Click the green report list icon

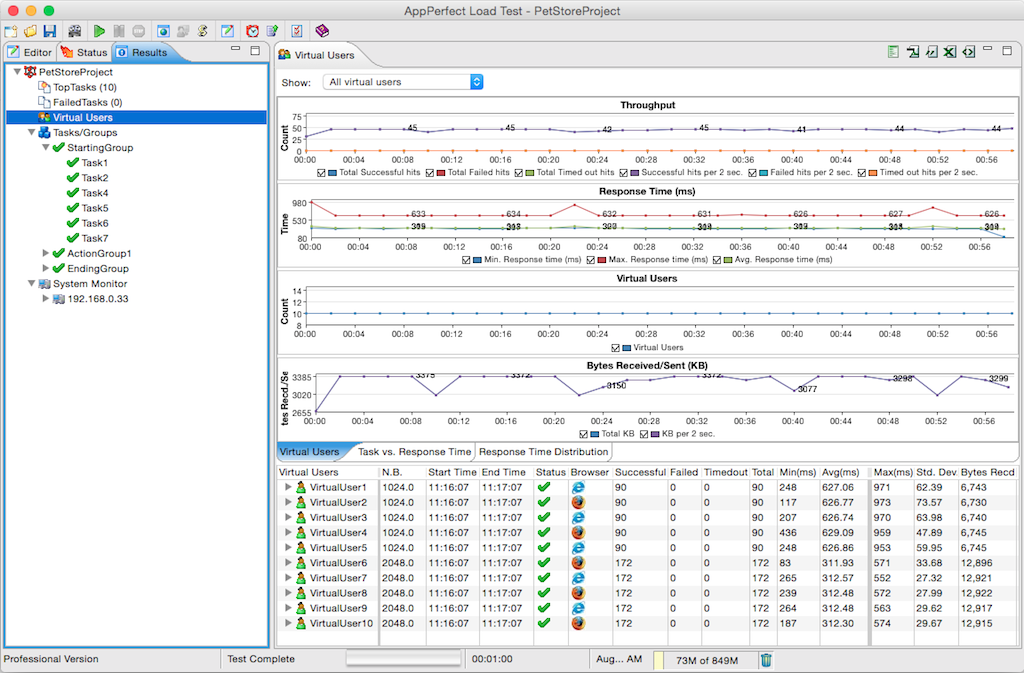point(893,52)
